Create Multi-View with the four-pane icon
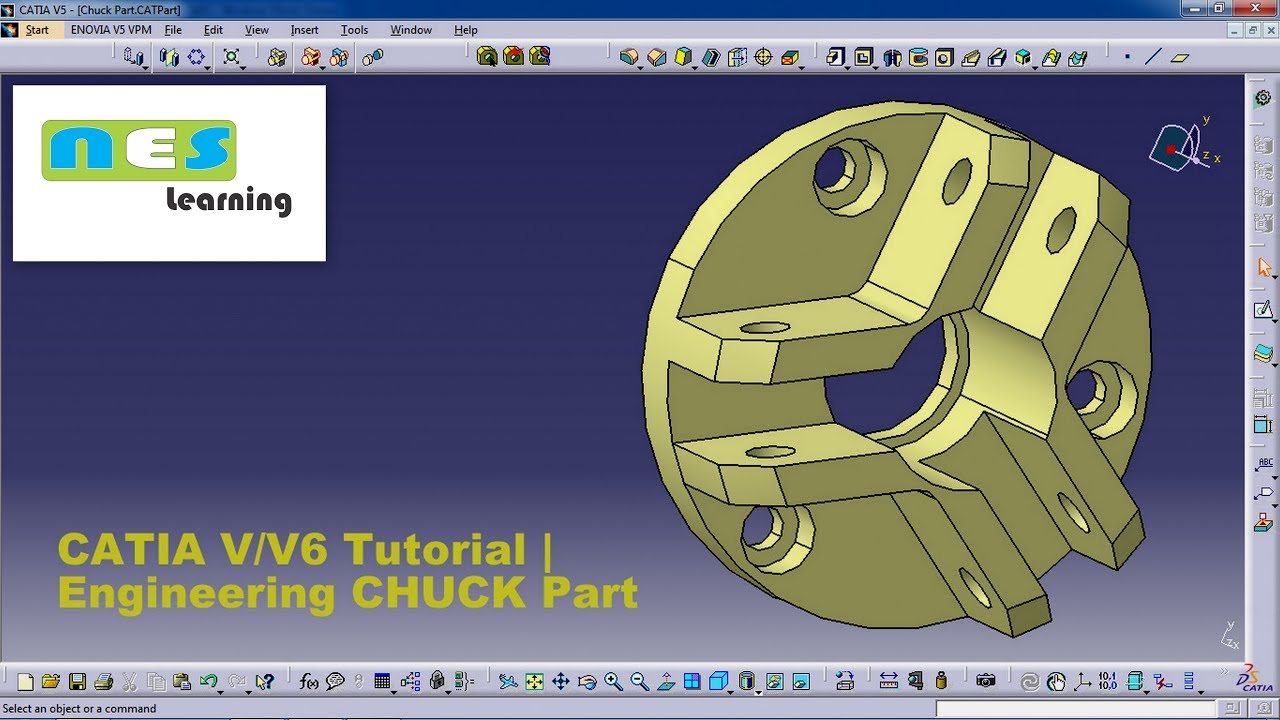The width and height of the screenshot is (1280, 720). tap(692, 682)
